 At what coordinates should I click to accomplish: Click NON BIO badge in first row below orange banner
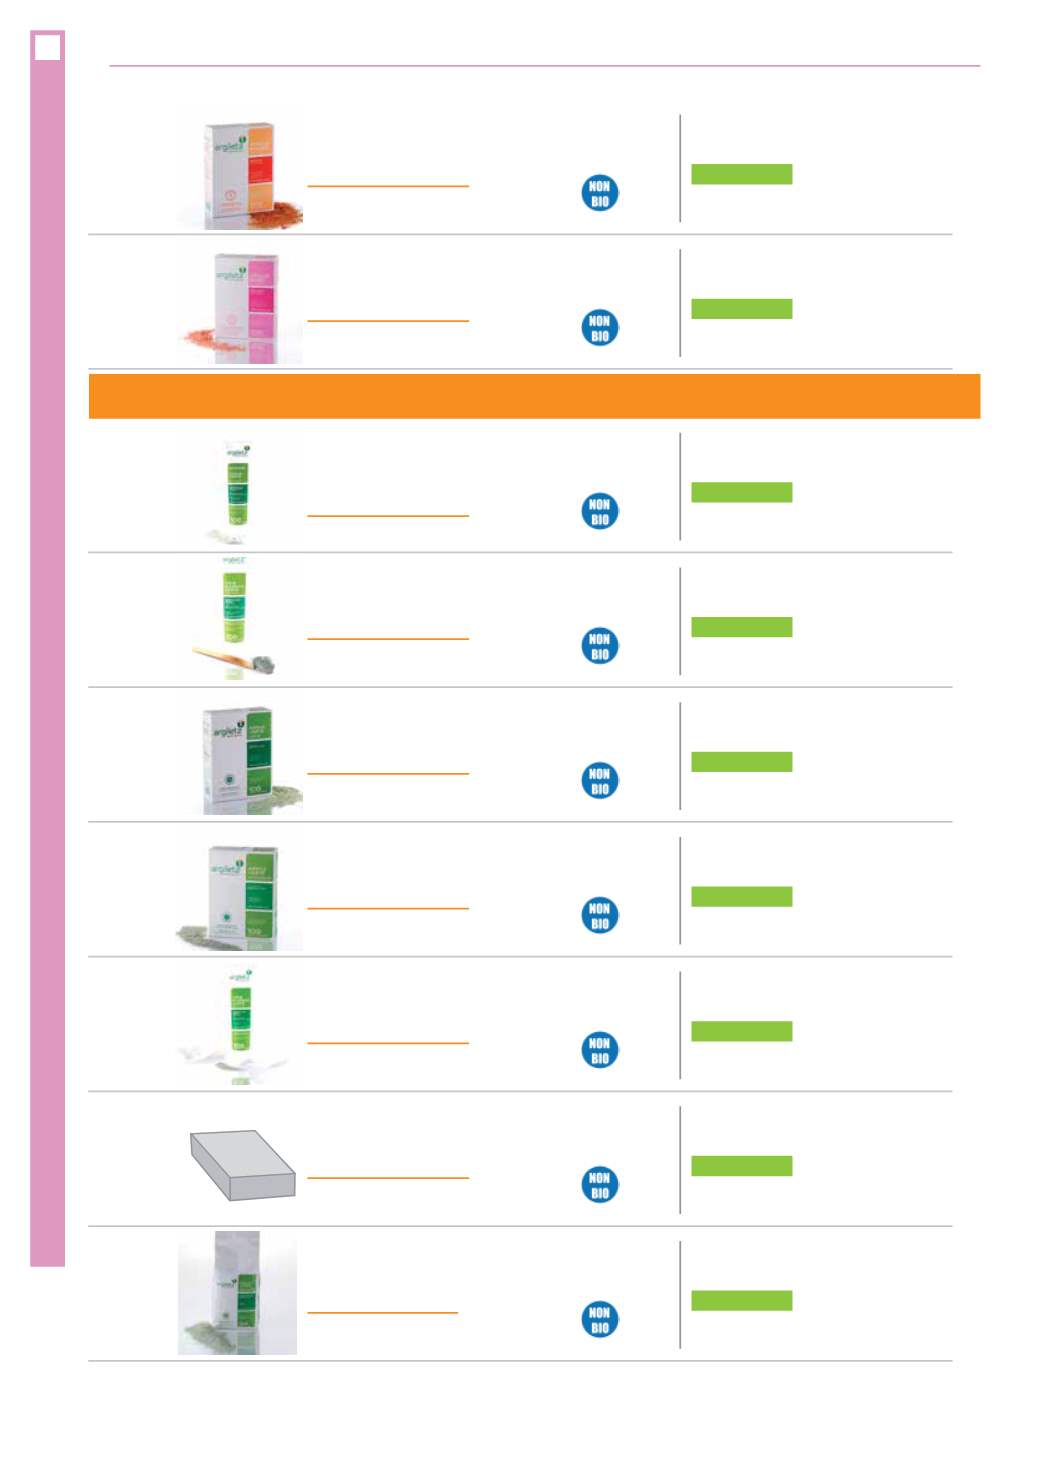point(600,511)
